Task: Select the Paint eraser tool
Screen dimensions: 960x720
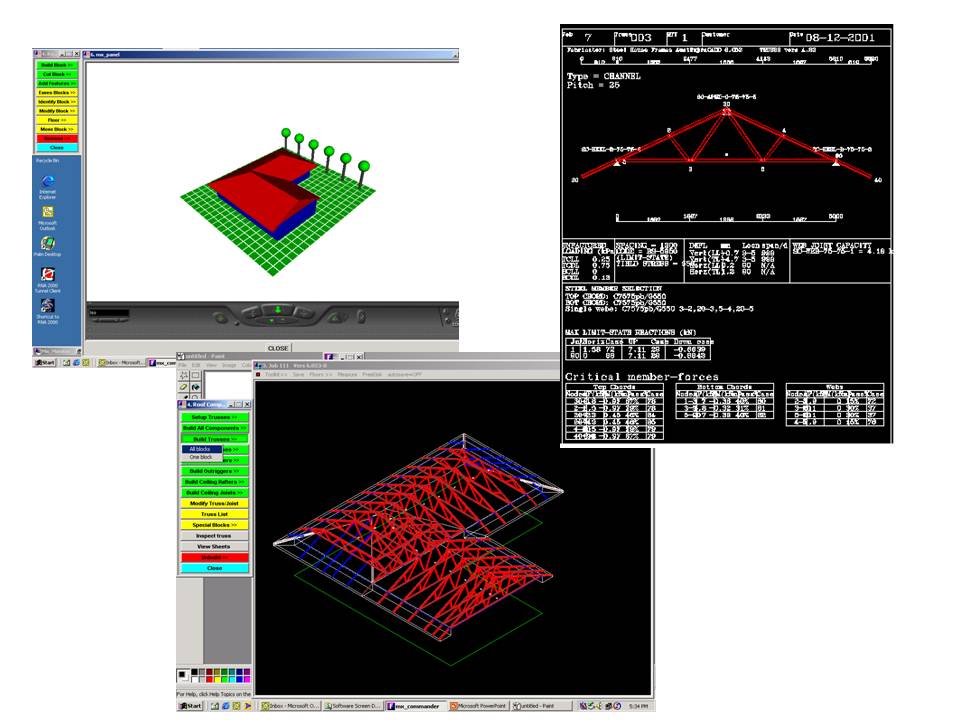Action: (184, 387)
